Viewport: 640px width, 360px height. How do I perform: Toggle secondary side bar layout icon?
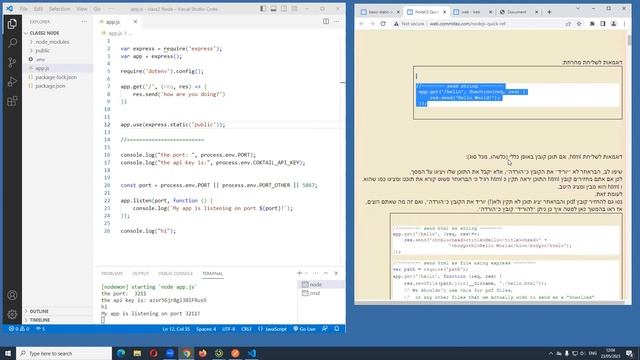(284, 9)
